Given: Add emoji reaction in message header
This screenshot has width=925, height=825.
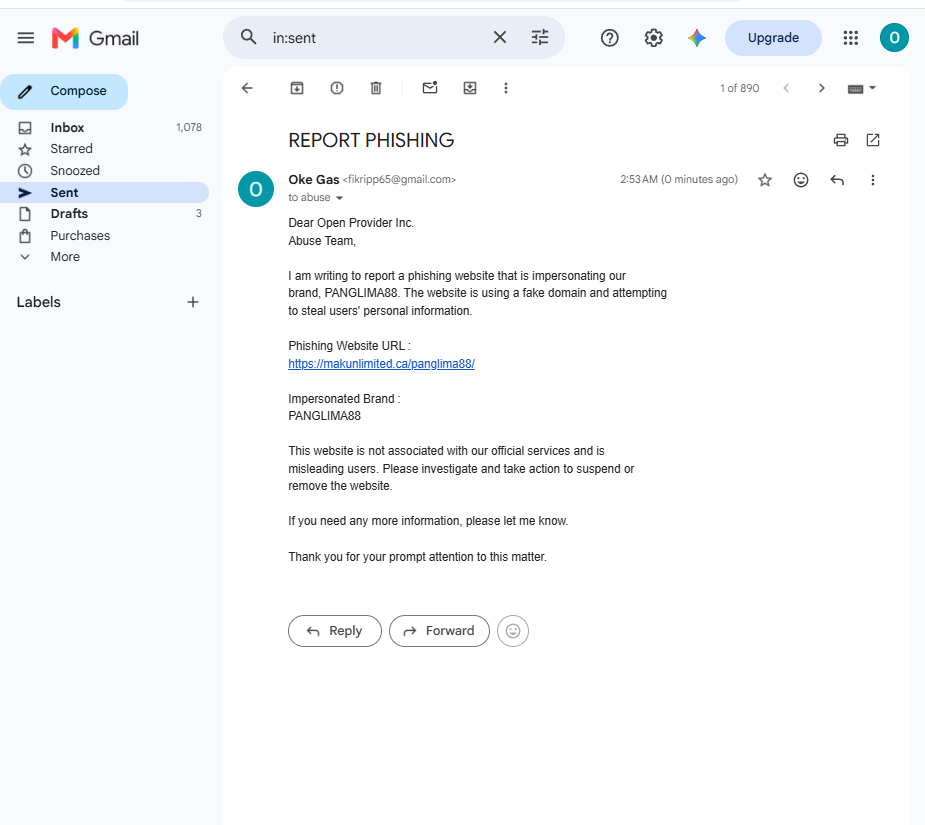Looking at the screenshot, I should point(801,180).
